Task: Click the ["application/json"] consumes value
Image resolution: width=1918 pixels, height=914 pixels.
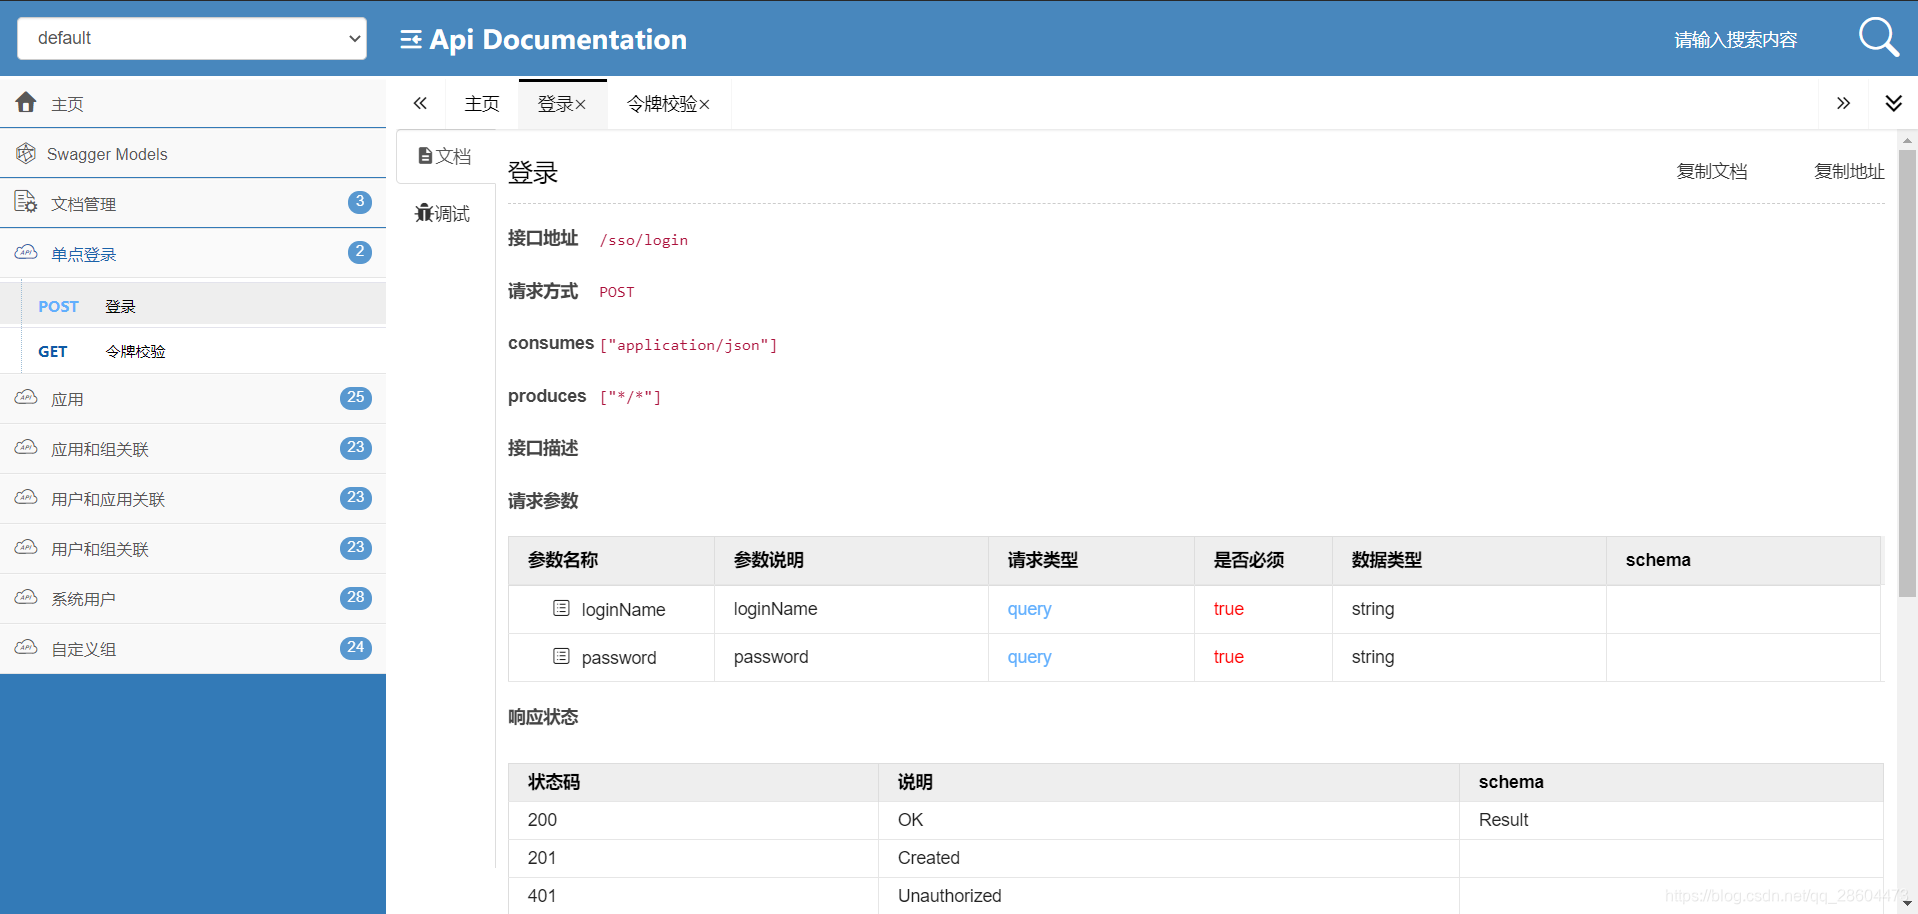Action: [x=688, y=345]
